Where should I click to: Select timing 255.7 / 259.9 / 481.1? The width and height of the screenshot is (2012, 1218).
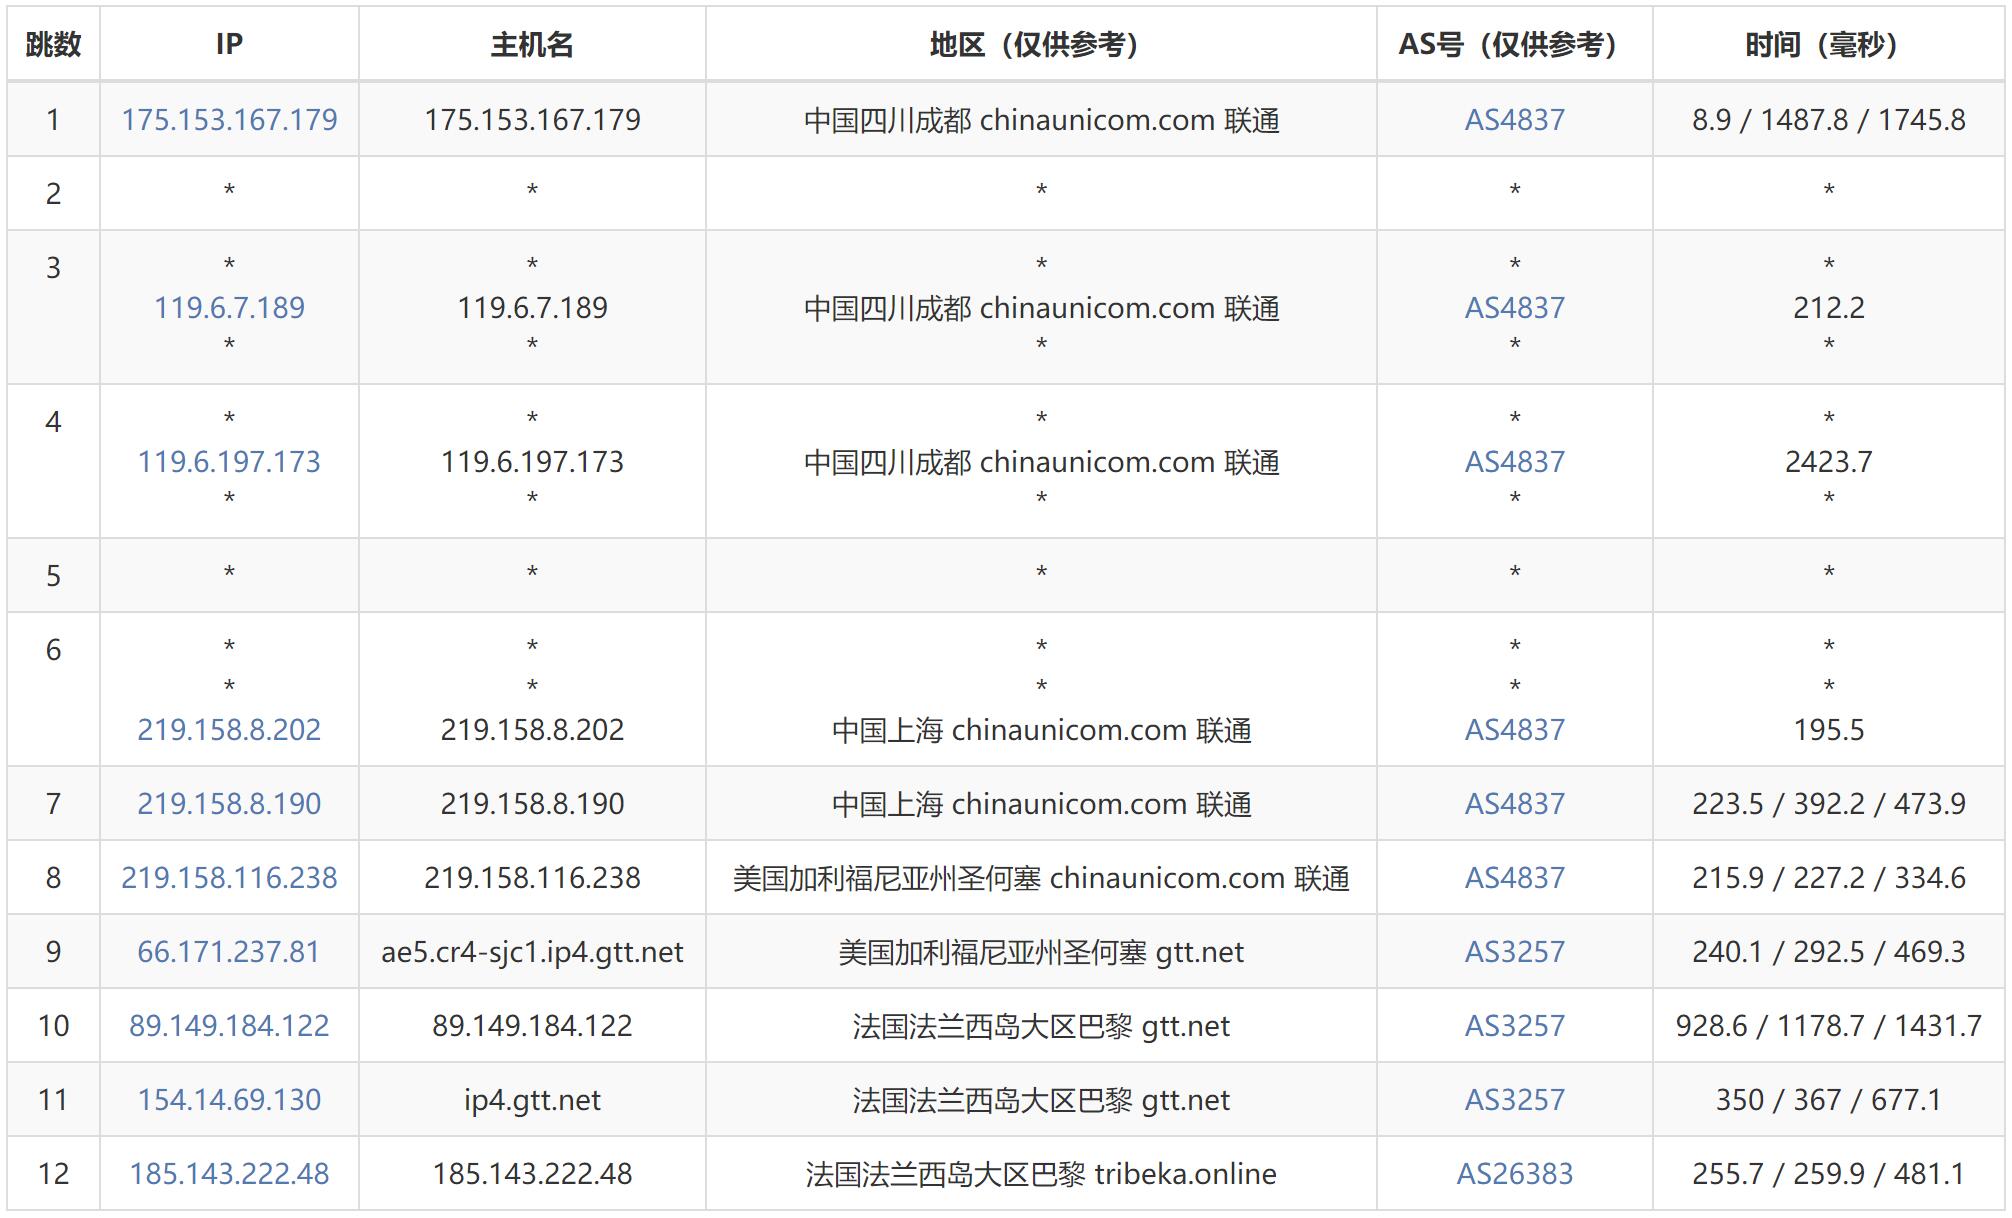click(1828, 1174)
